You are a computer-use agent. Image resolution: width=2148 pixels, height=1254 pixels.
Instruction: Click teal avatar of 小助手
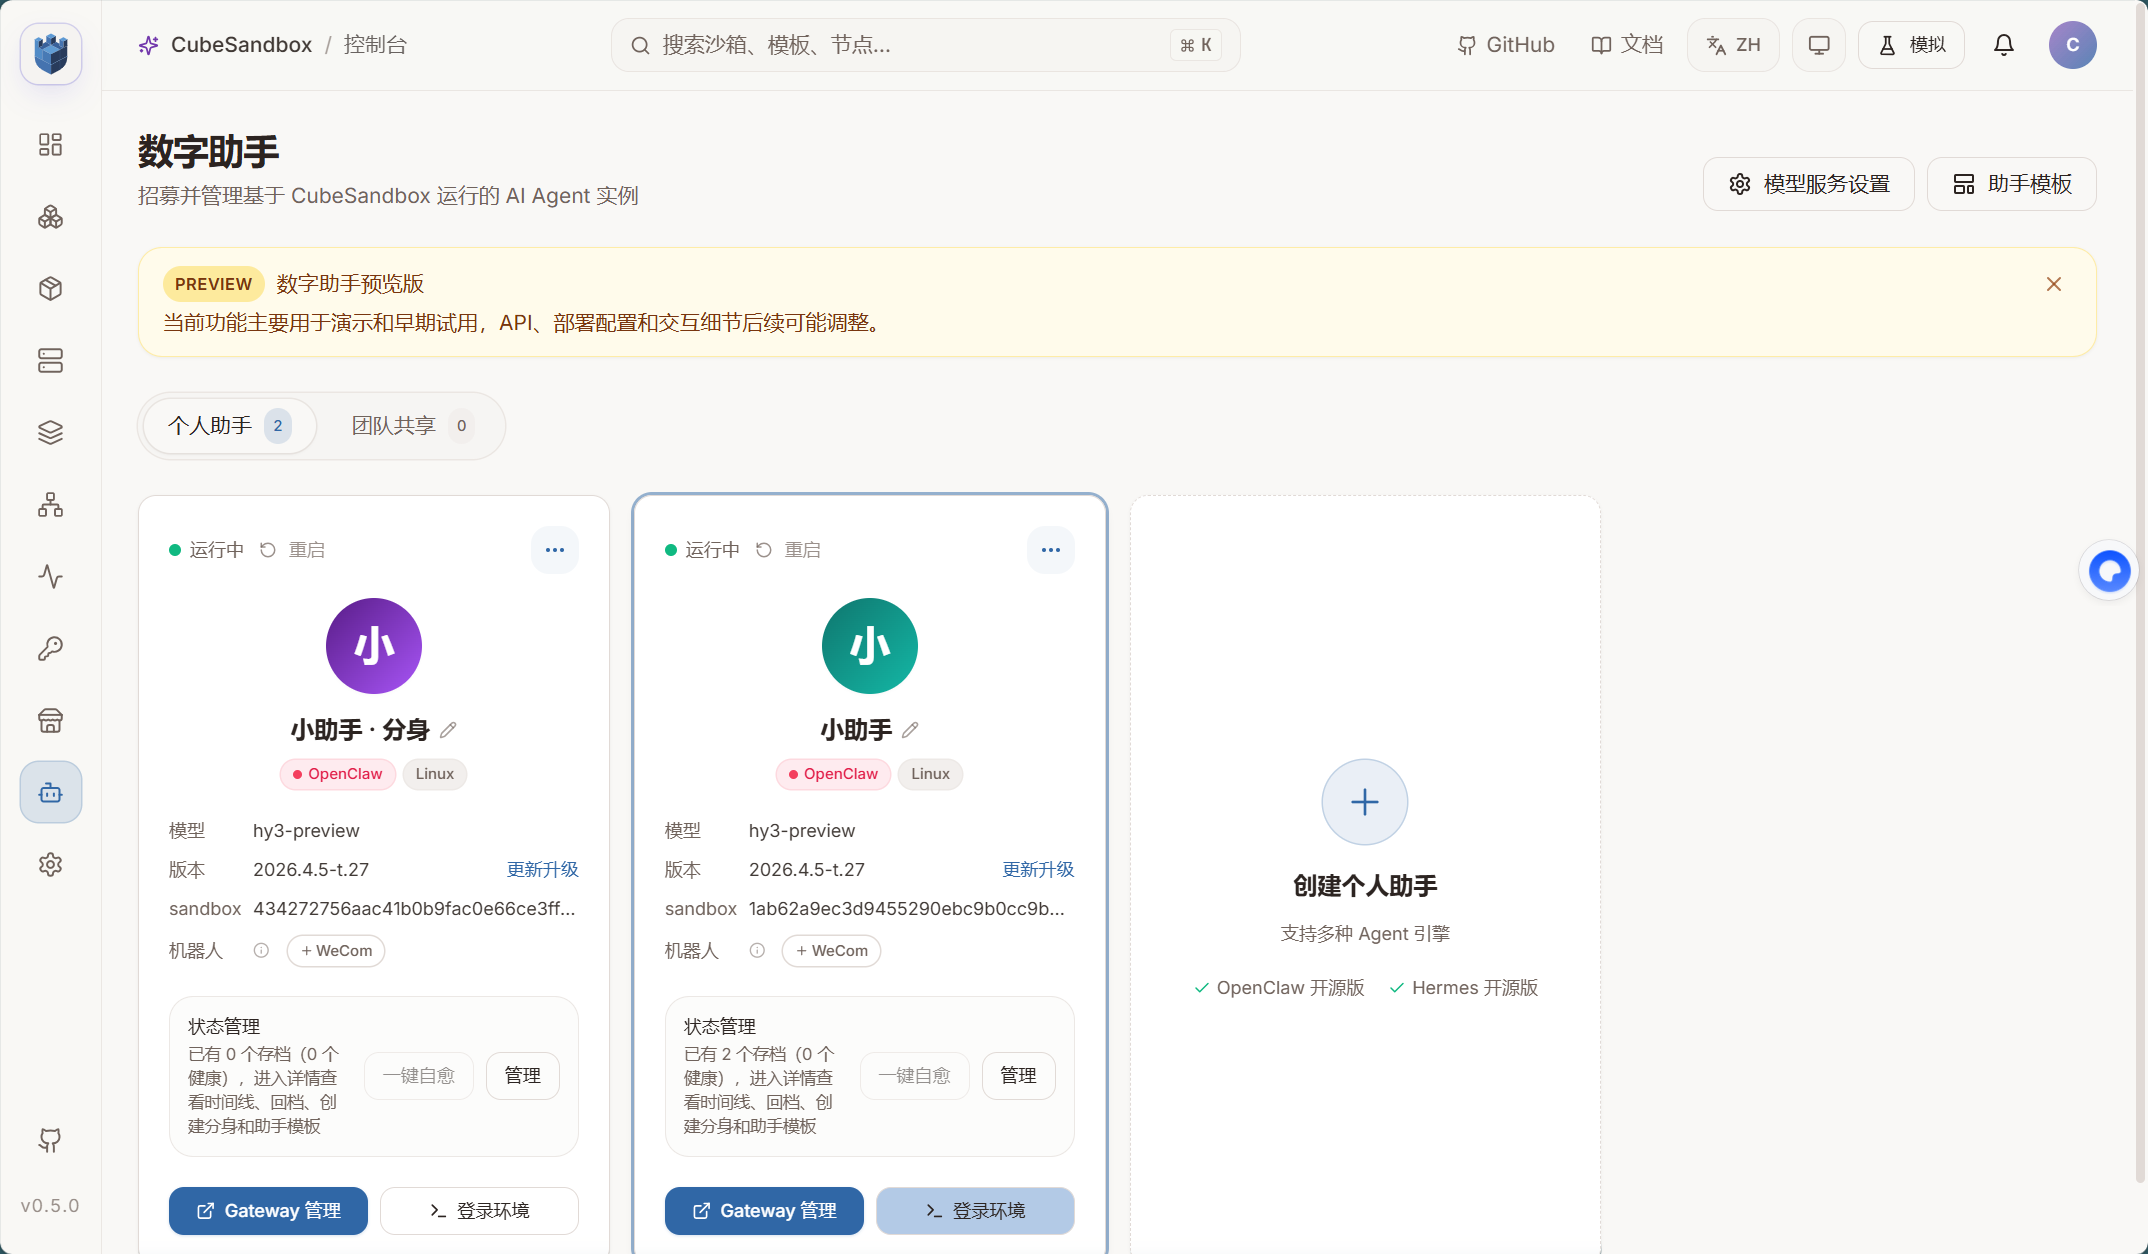[x=870, y=646]
